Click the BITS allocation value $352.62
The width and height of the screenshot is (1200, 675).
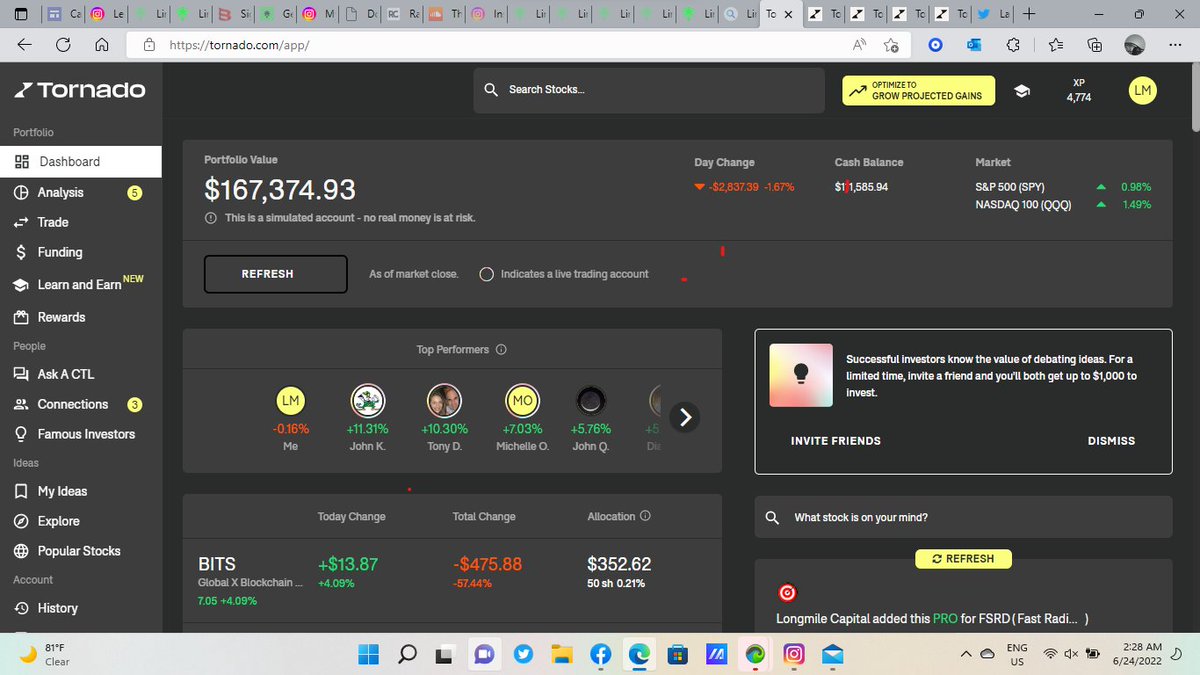tap(619, 564)
